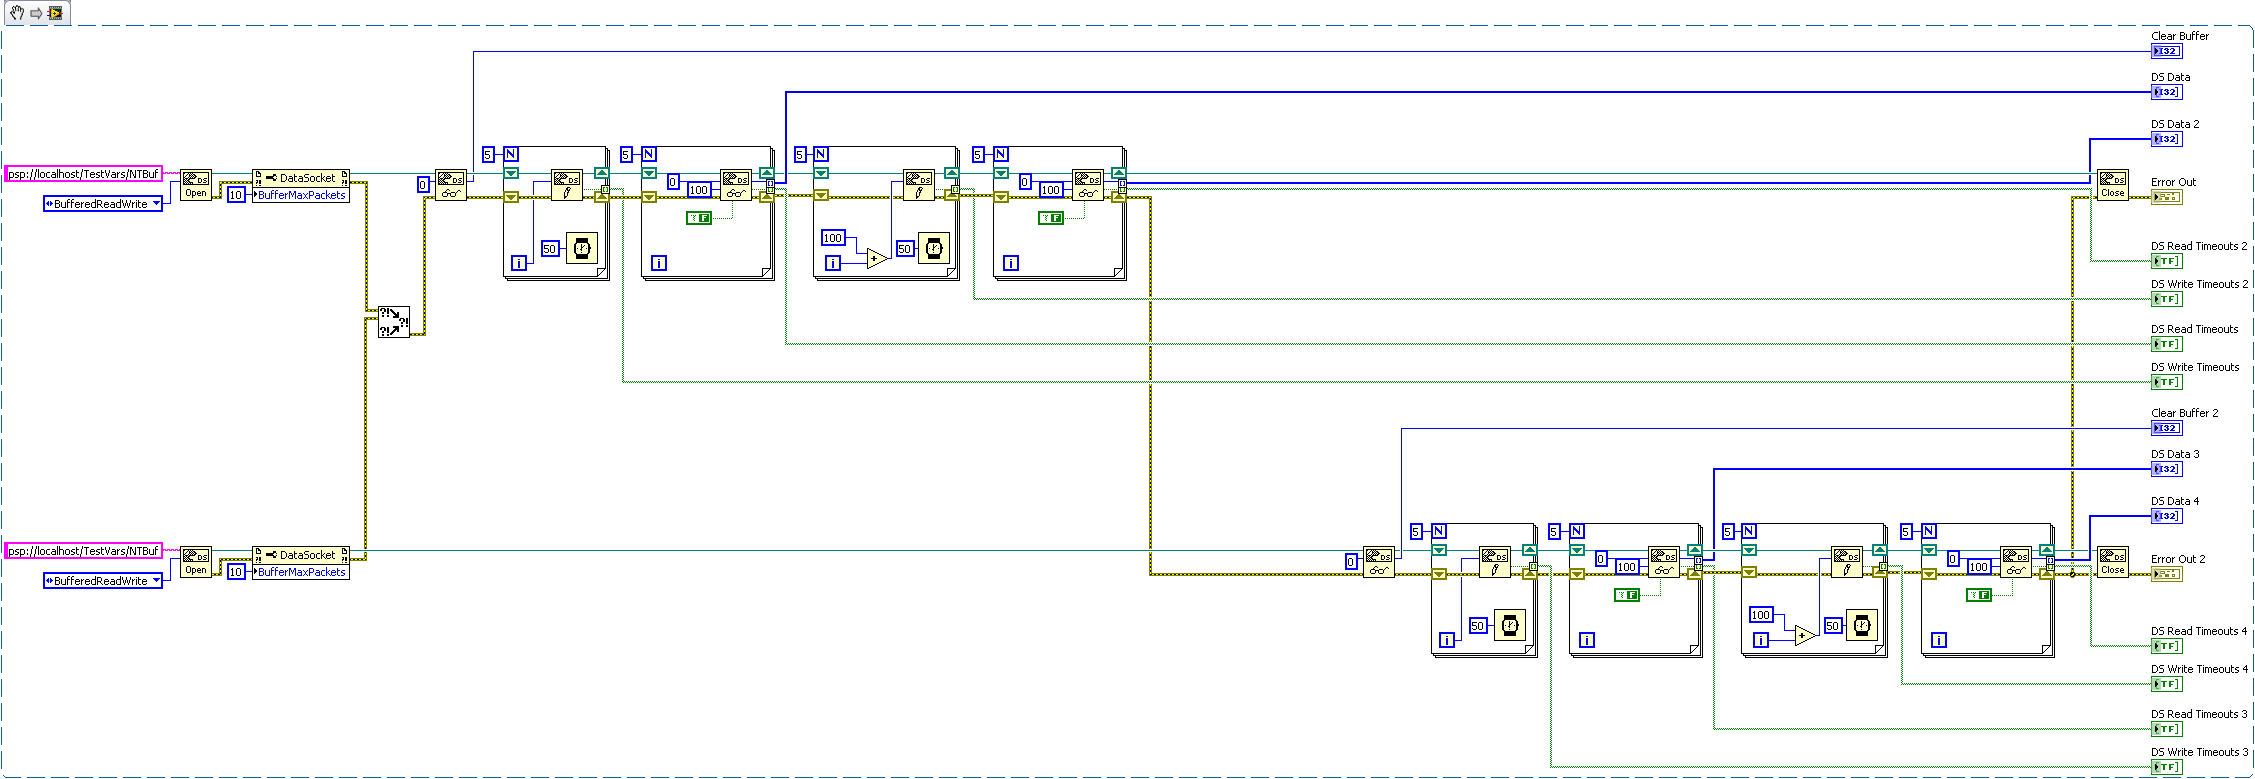
Task: Click the DS Write Timeouts 4 label
Action: point(2199,669)
